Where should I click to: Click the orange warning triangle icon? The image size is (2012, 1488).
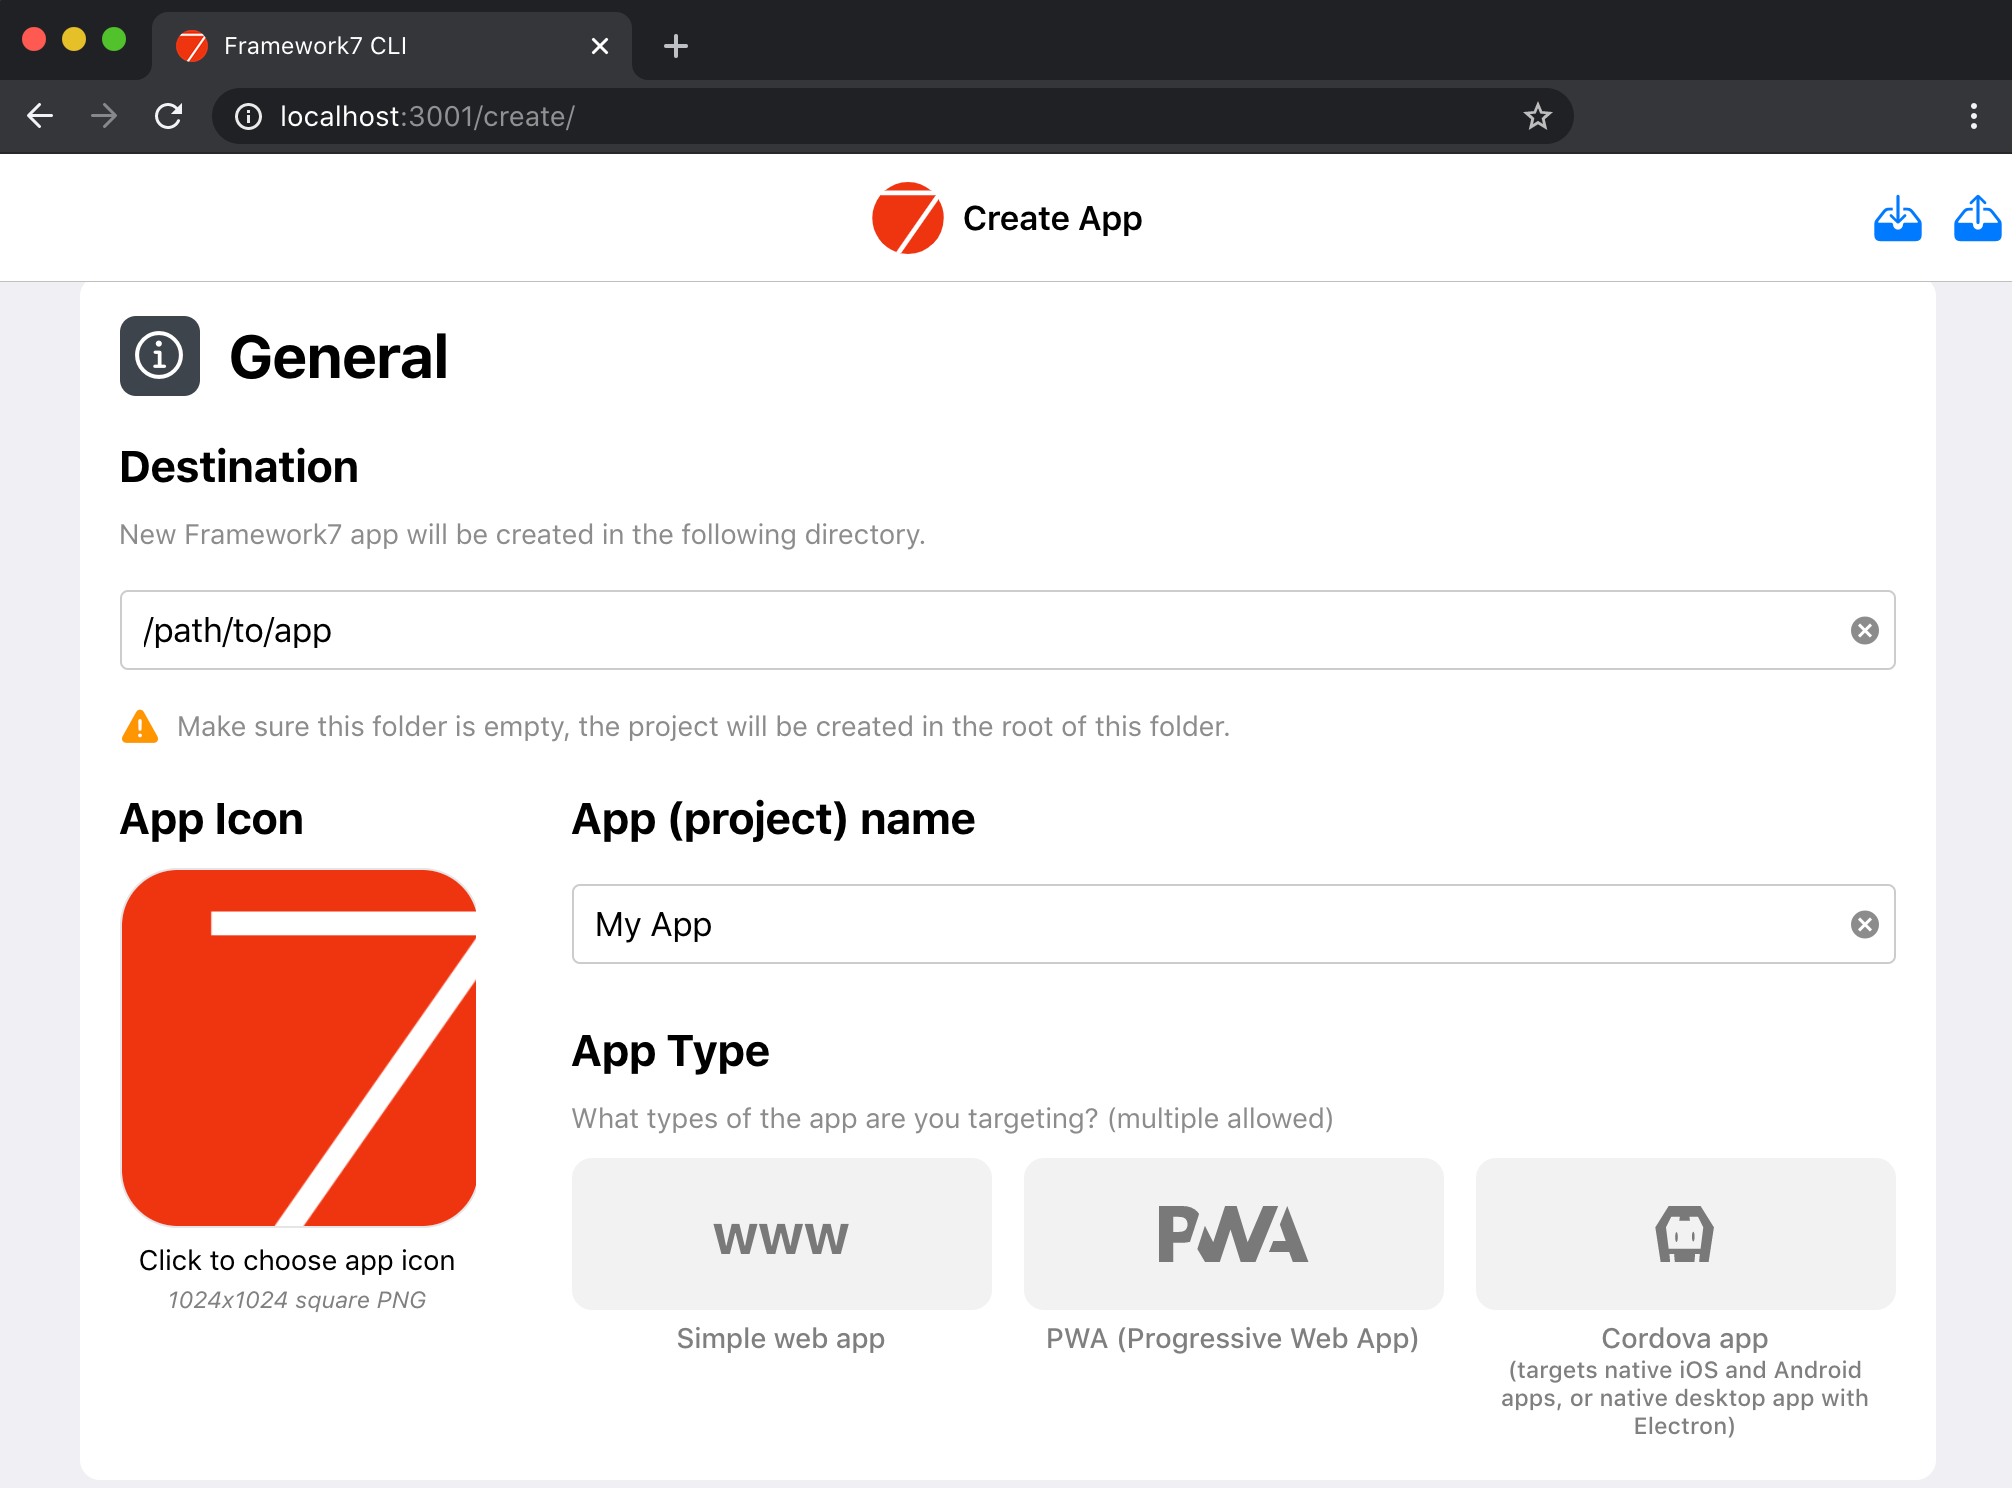[140, 727]
